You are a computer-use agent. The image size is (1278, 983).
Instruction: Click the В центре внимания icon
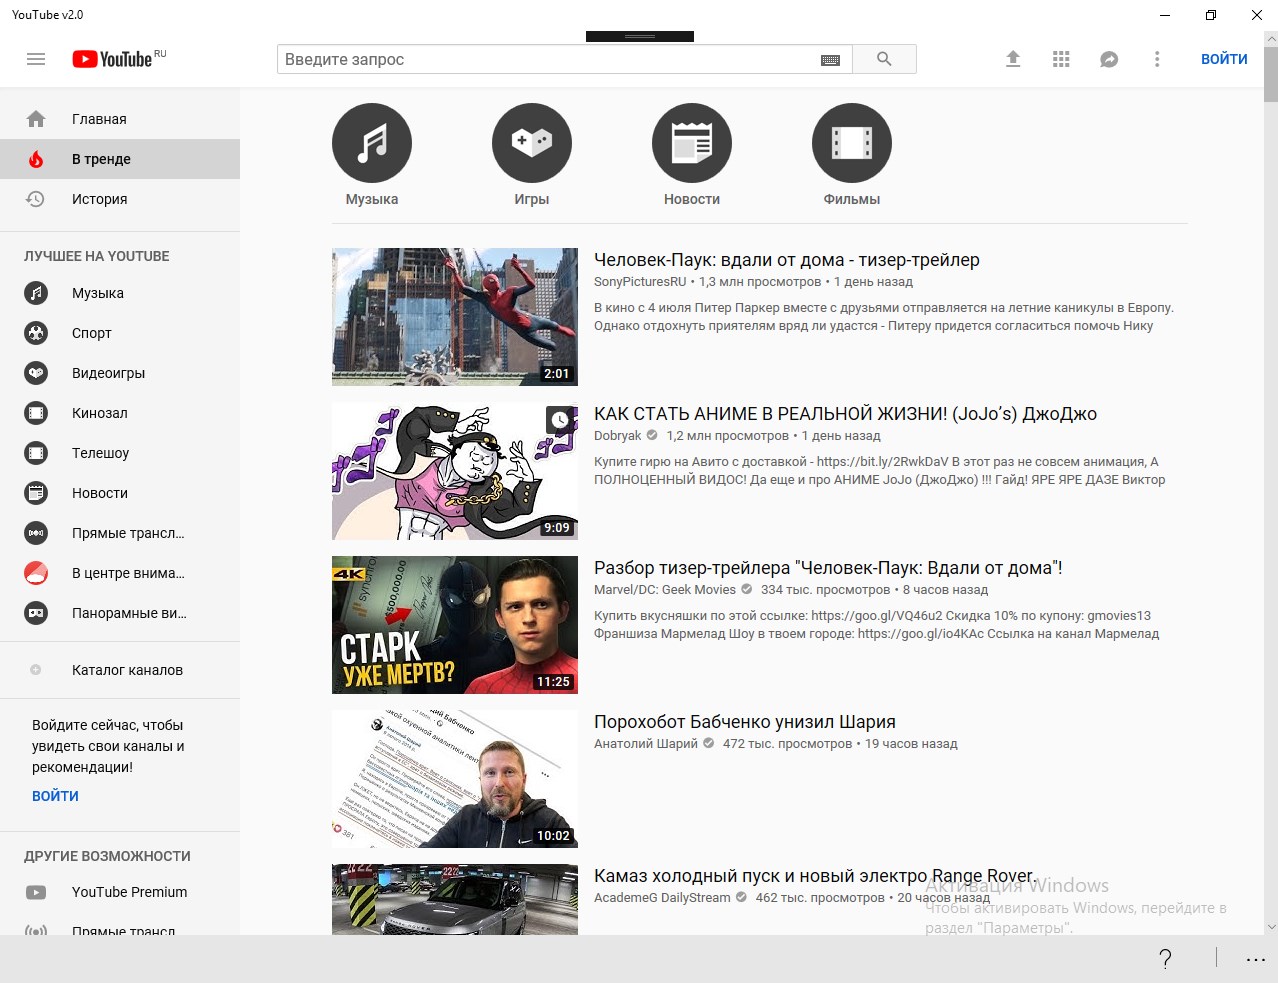point(36,573)
